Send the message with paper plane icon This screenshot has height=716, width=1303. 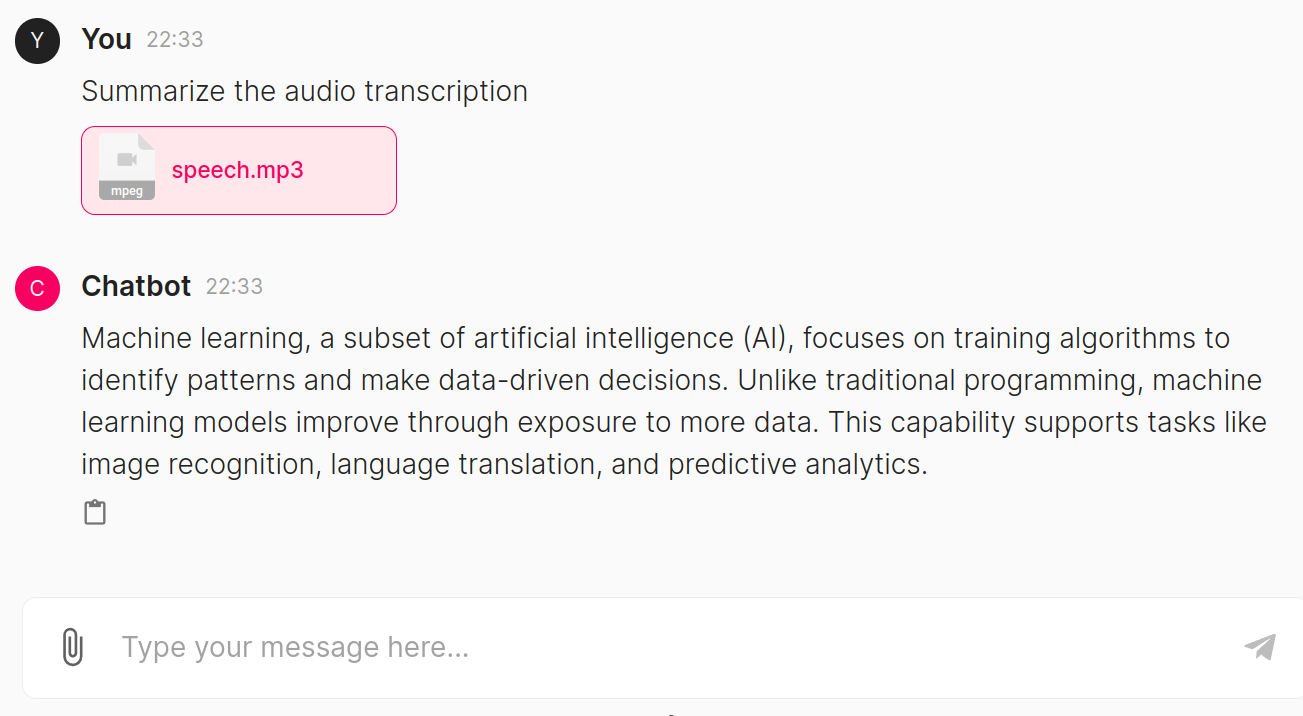coord(1260,647)
